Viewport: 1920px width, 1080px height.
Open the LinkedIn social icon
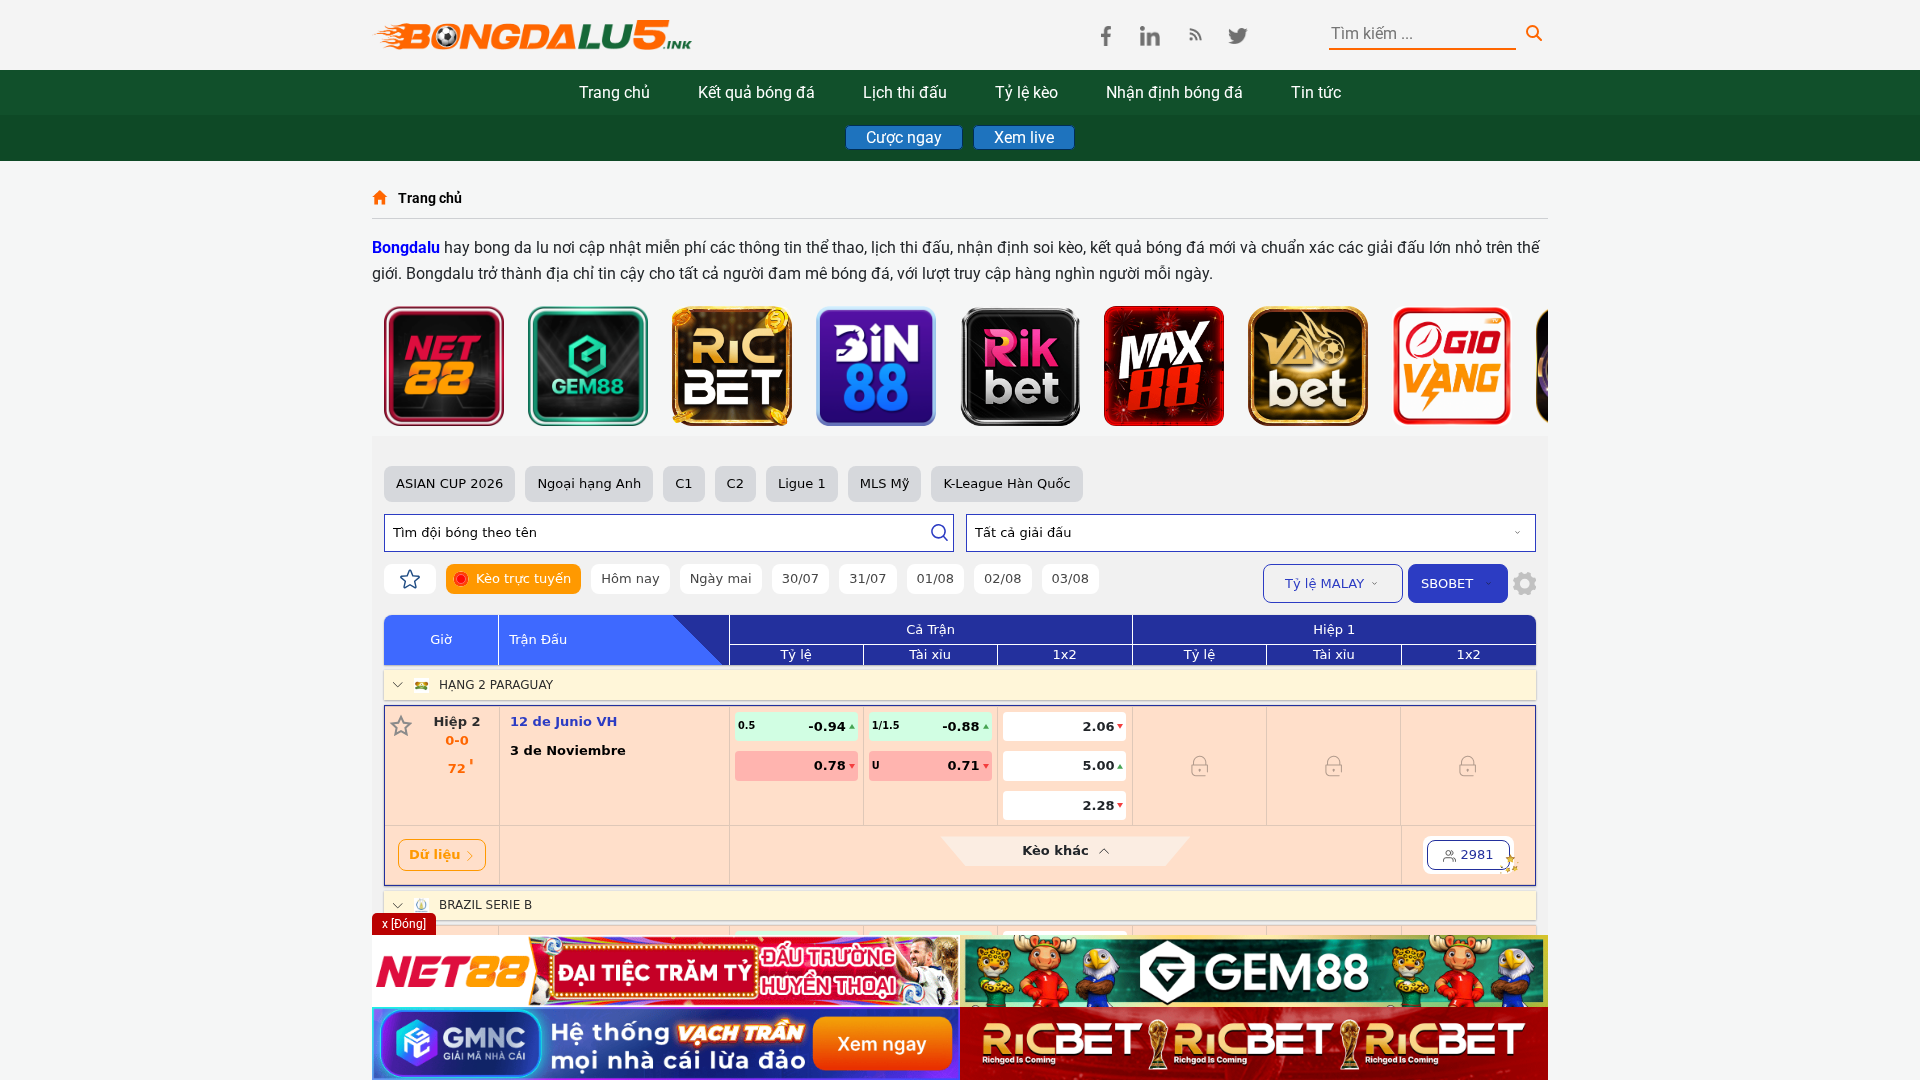point(1150,36)
